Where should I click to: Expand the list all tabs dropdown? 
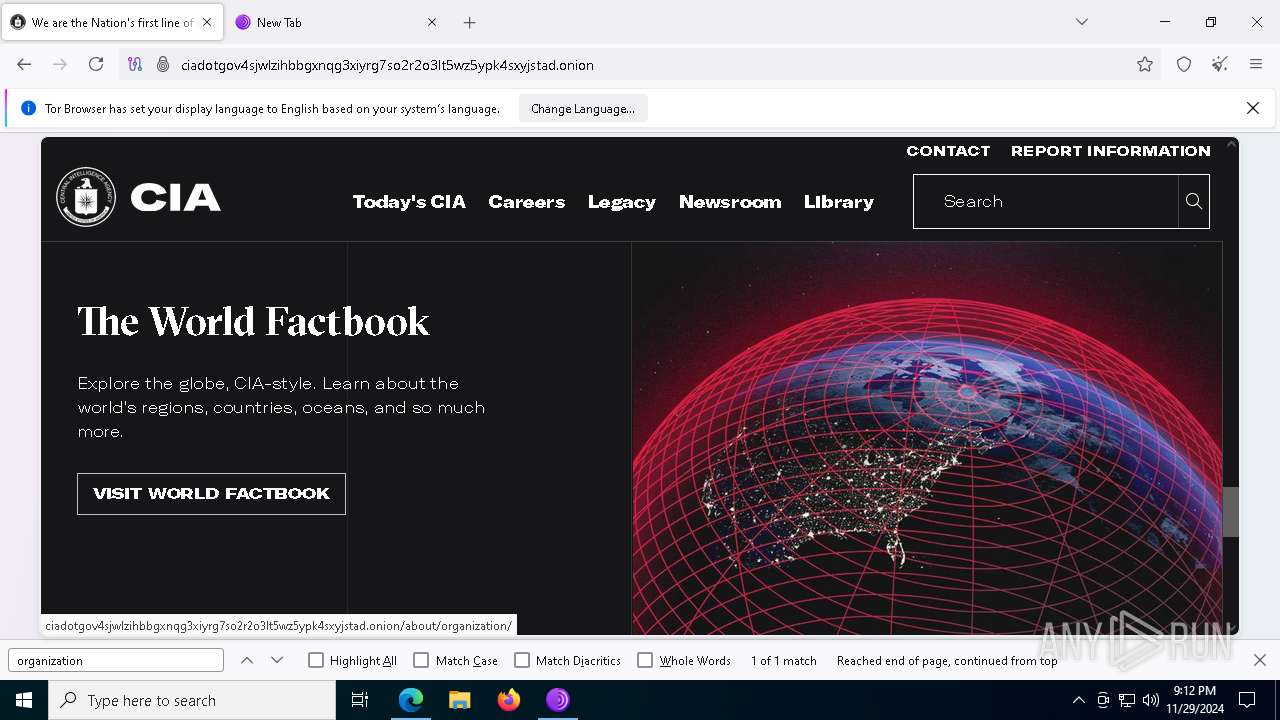[x=1082, y=22]
